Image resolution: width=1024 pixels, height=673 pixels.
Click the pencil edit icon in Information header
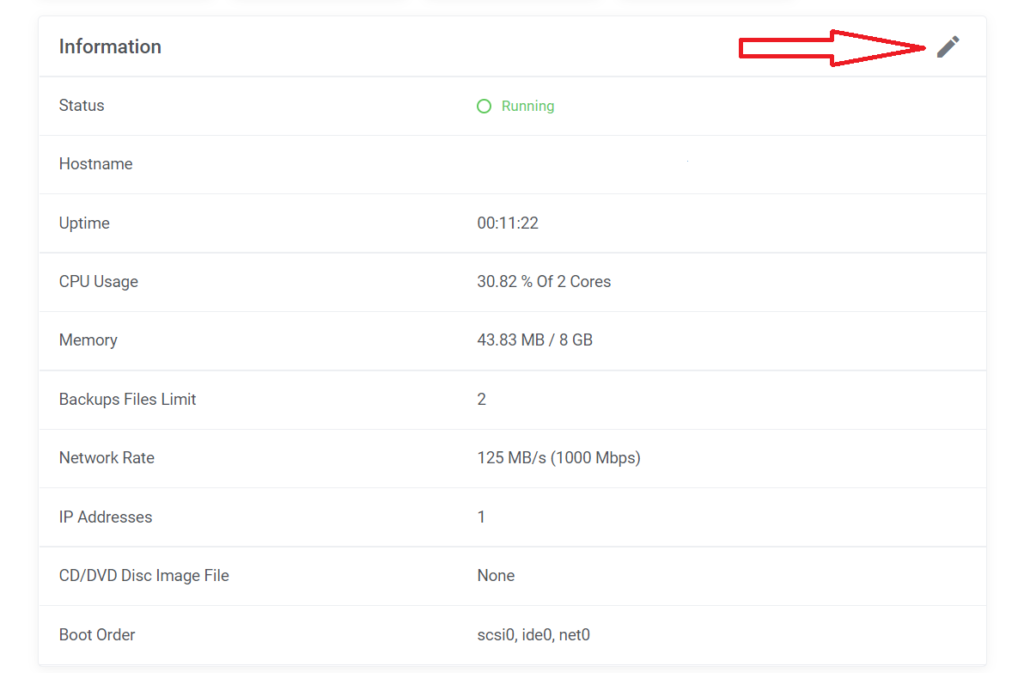(948, 47)
